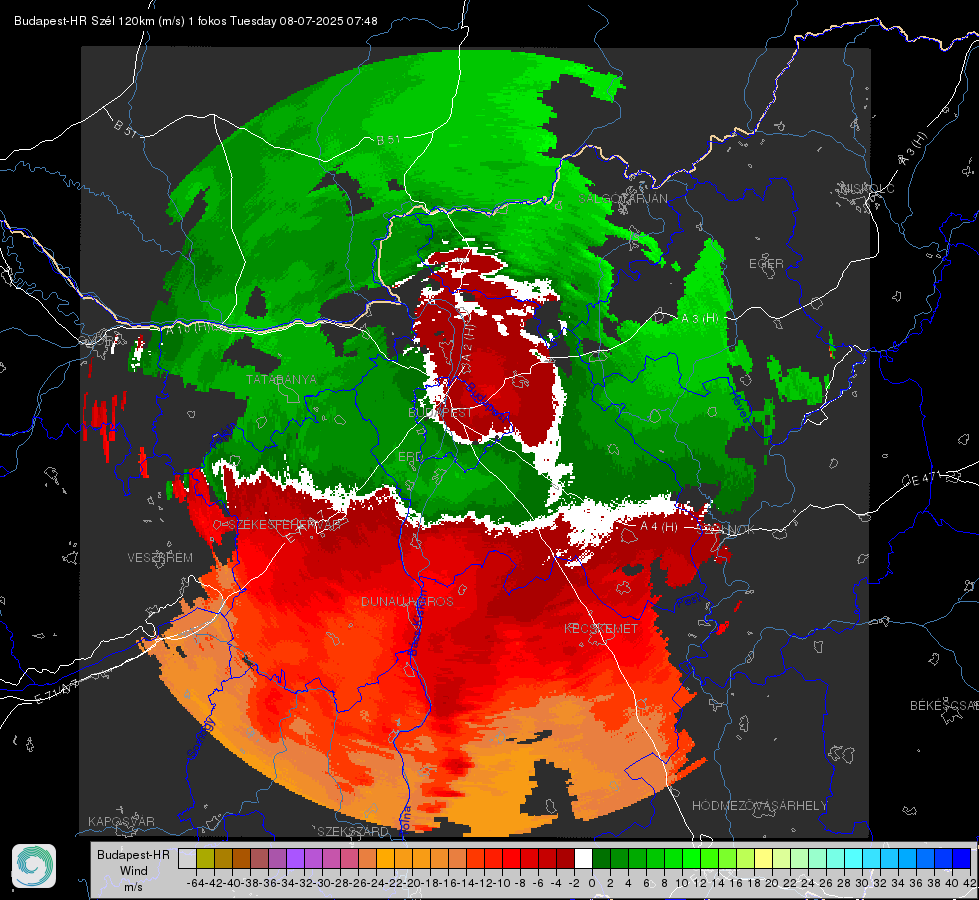This screenshot has width=979, height=900.
Task: Select the dark green swatch between 0 and 2
Action: 601,858
